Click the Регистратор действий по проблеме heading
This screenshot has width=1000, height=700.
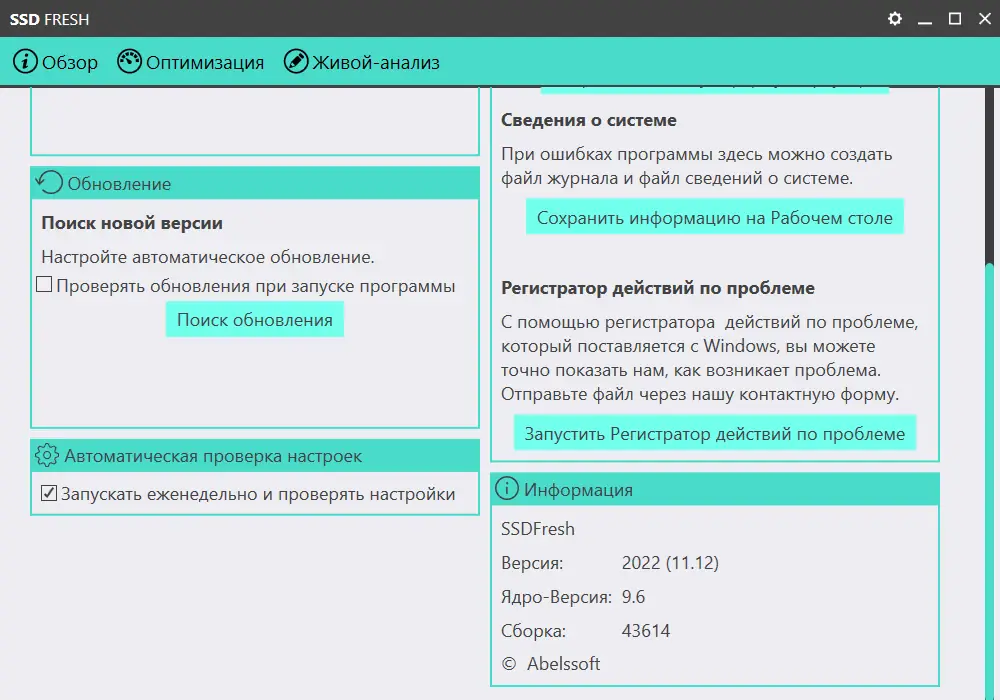658,288
